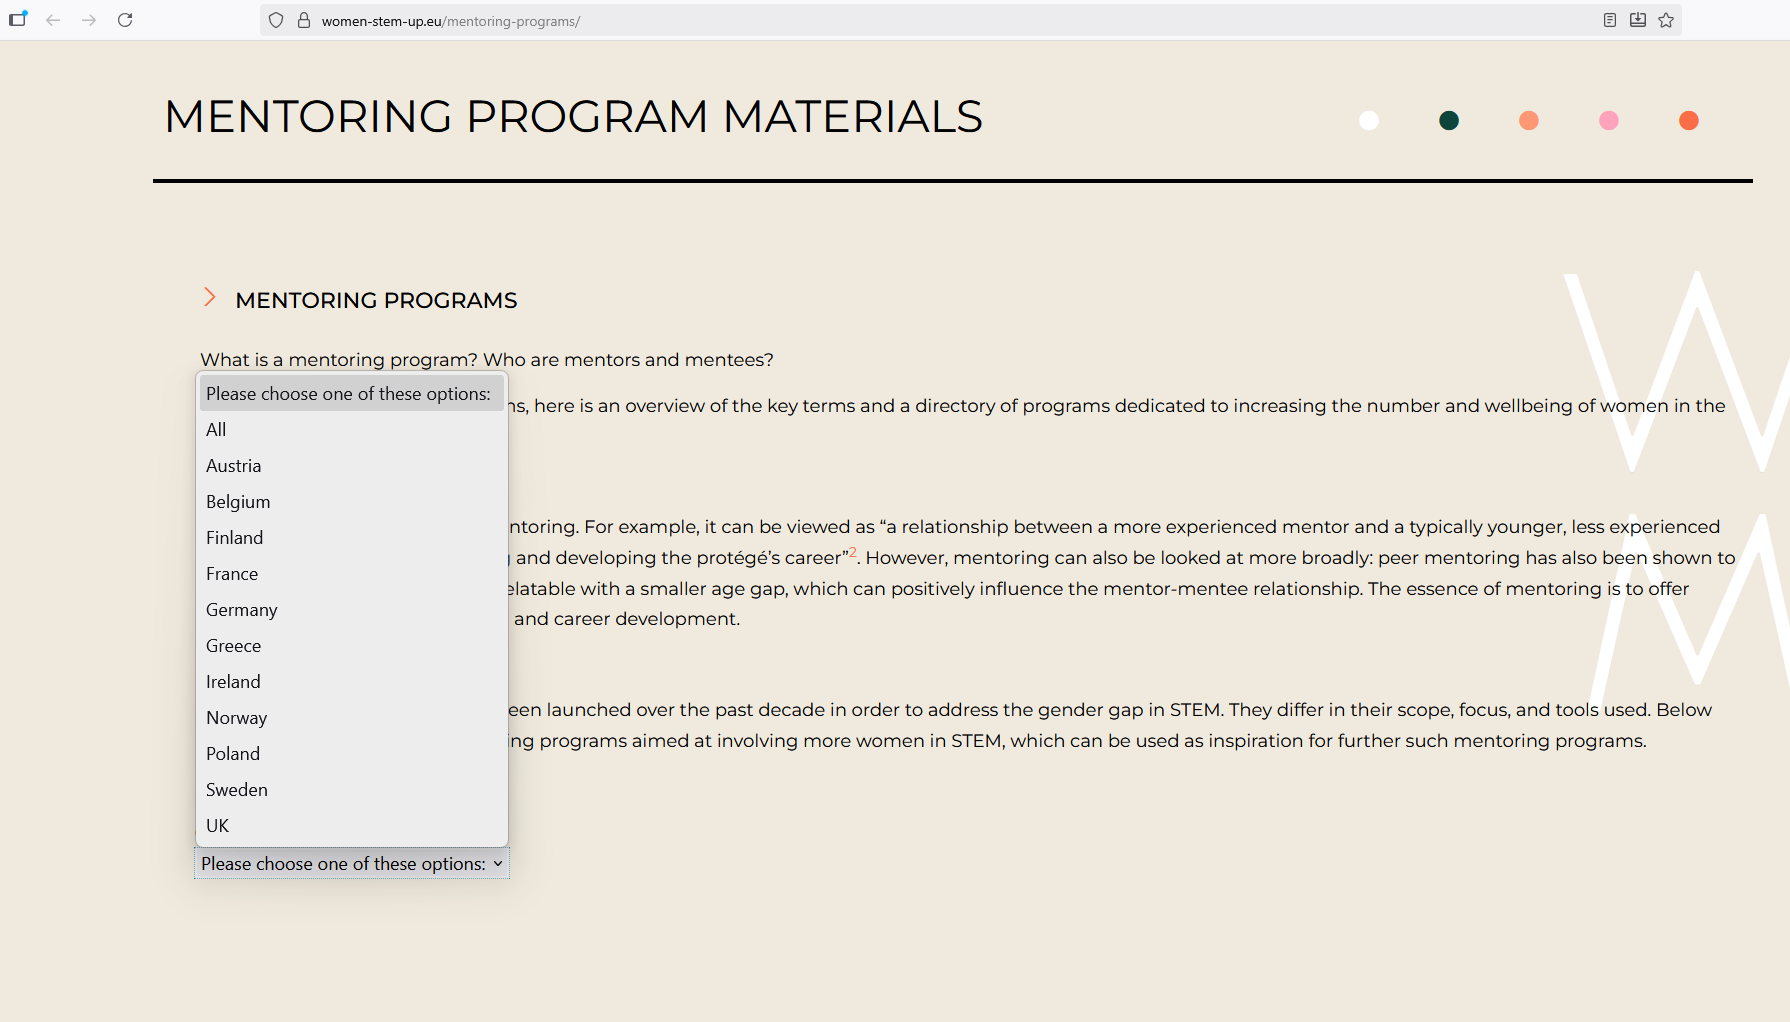This screenshot has height=1022, width=1790.
Task: Pick the UK option from the list
Action: pos(218,826)
